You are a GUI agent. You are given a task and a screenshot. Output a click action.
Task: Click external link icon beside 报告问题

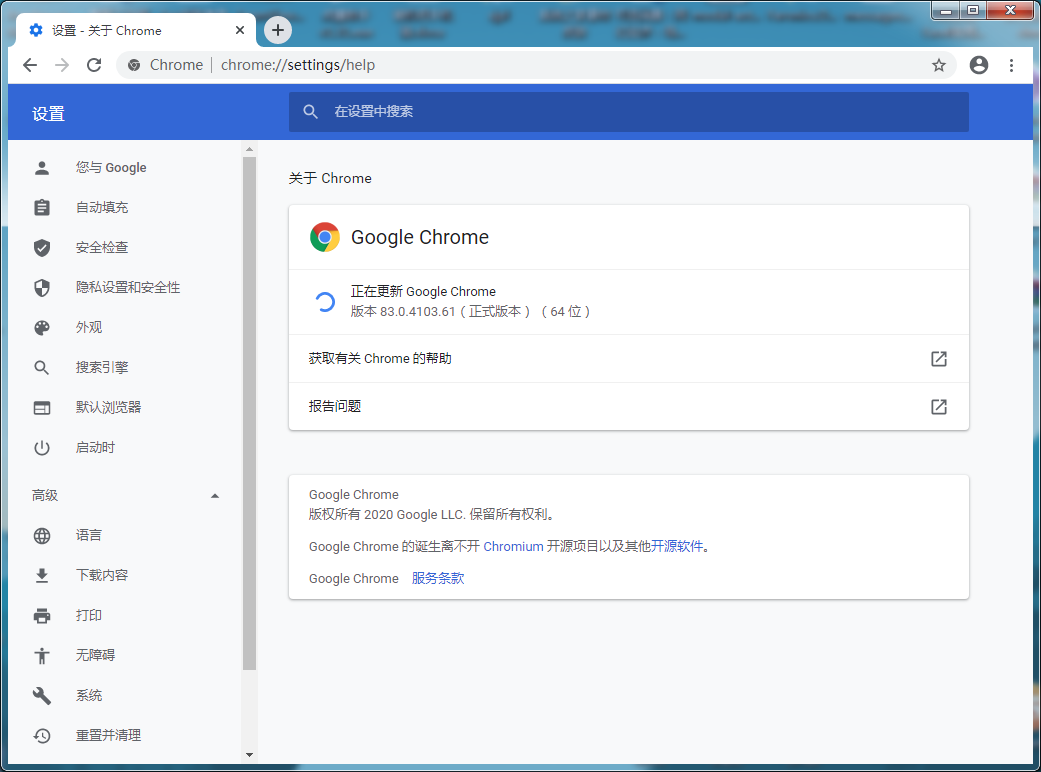tap(939, 407)
